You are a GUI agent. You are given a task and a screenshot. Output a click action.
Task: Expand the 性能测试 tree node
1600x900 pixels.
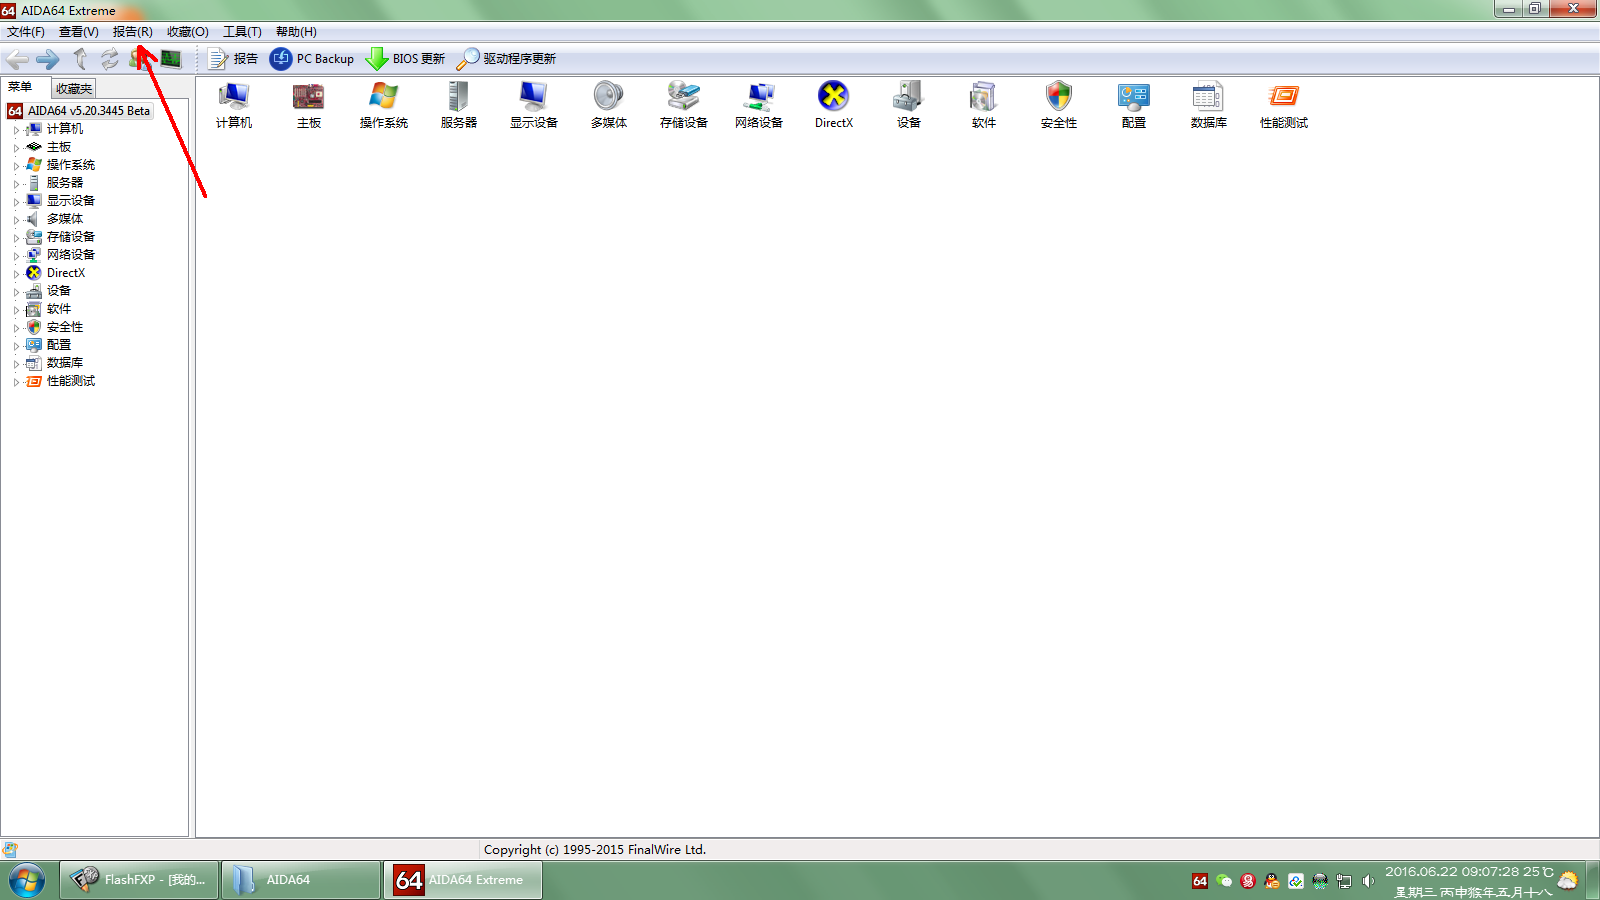[16, 382]
